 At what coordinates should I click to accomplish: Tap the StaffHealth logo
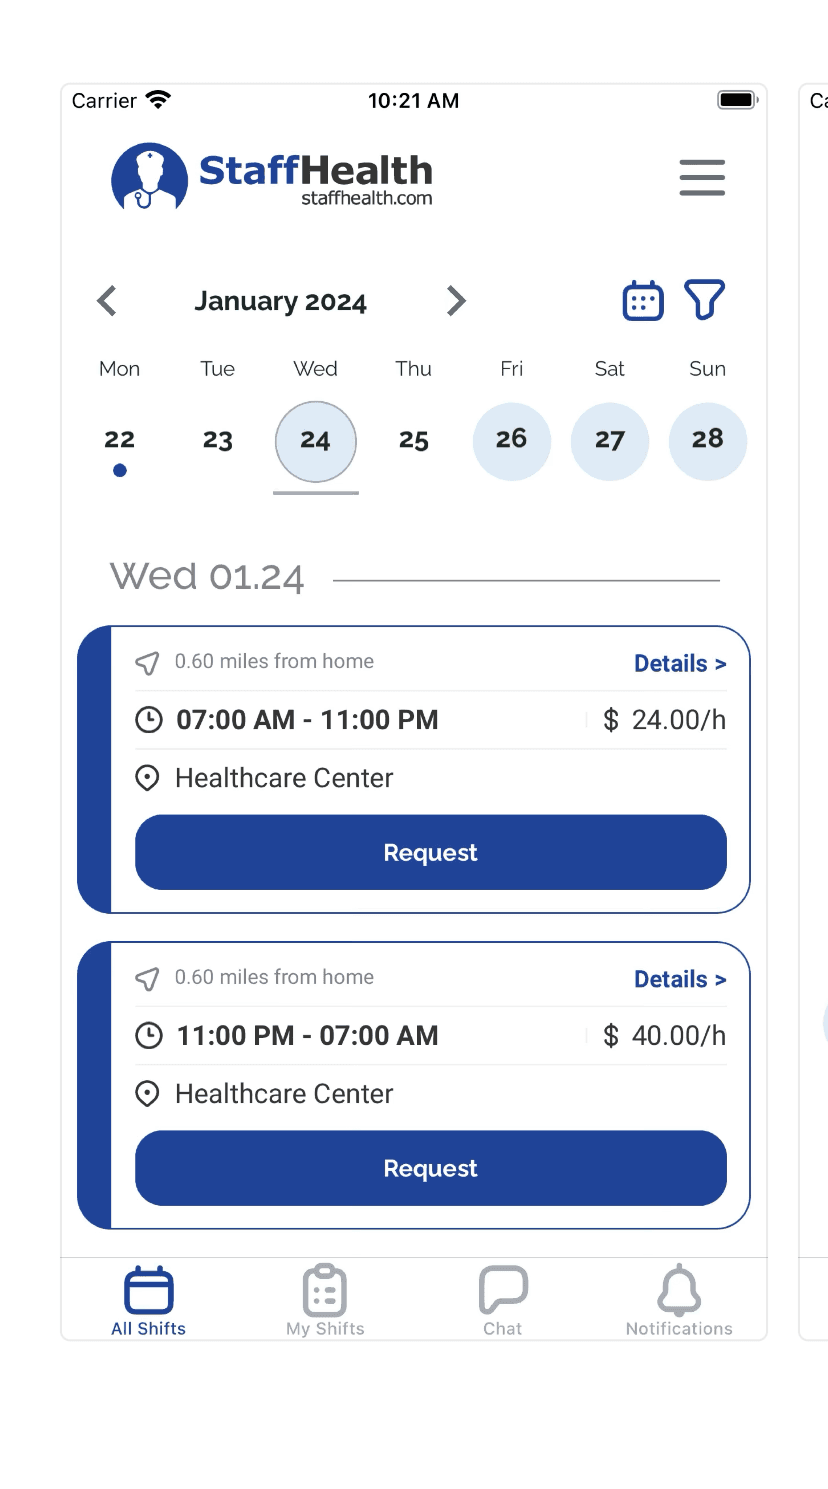tap(272, 177)
